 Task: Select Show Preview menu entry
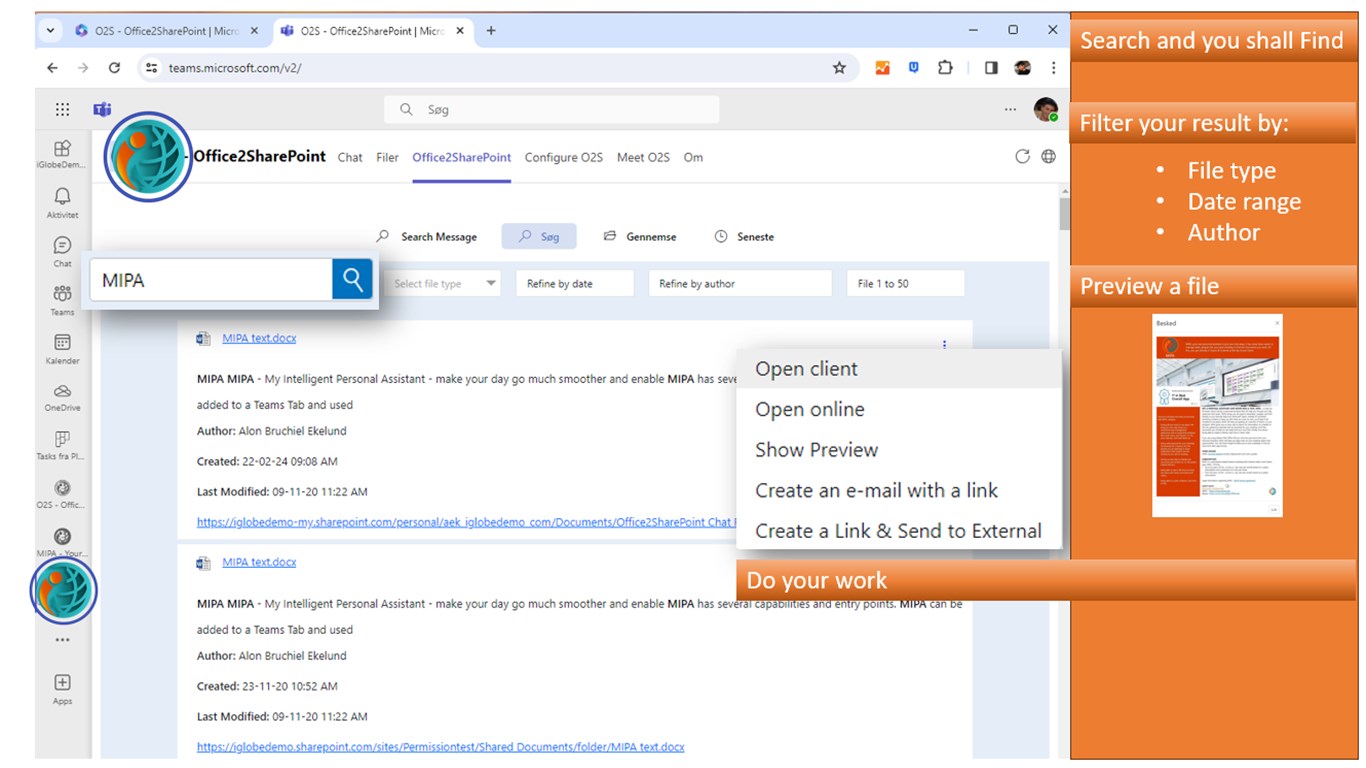click(898, 450)
